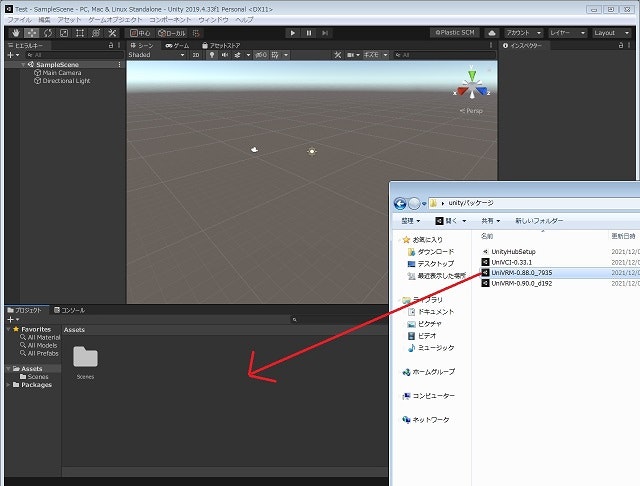
Task: Expand the Packages folder
Action: 8,384
